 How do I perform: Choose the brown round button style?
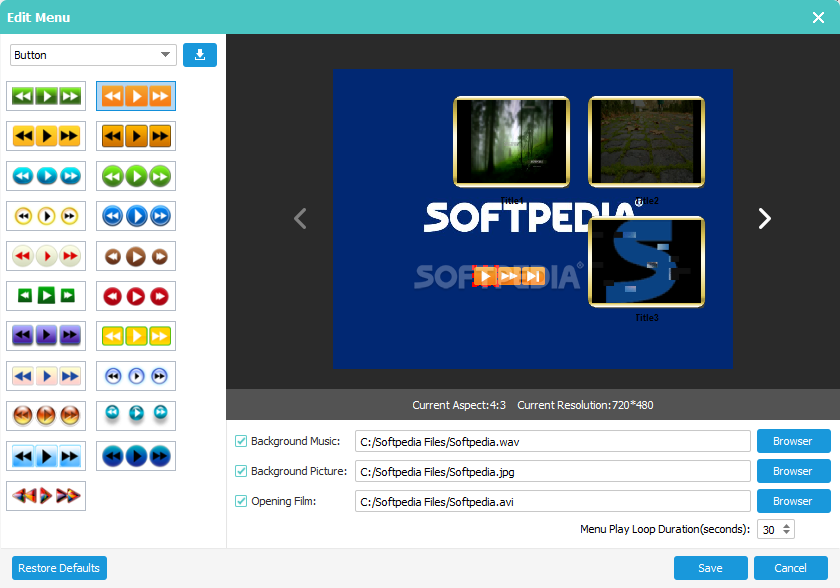136,256
